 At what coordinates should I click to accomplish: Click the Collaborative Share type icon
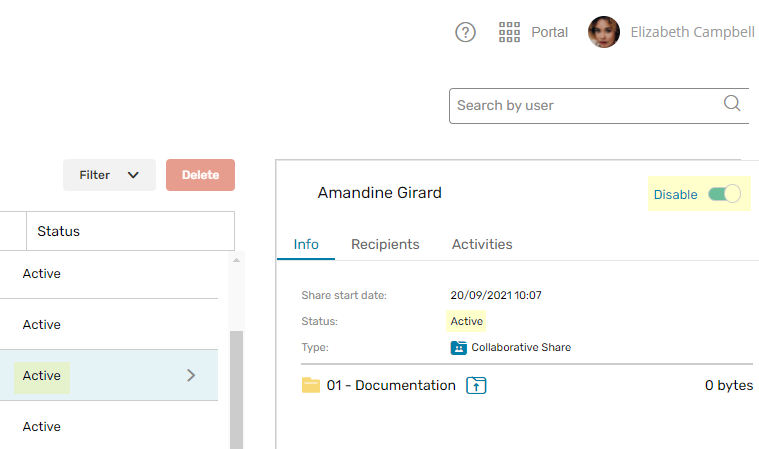click(x=458, y=347)
